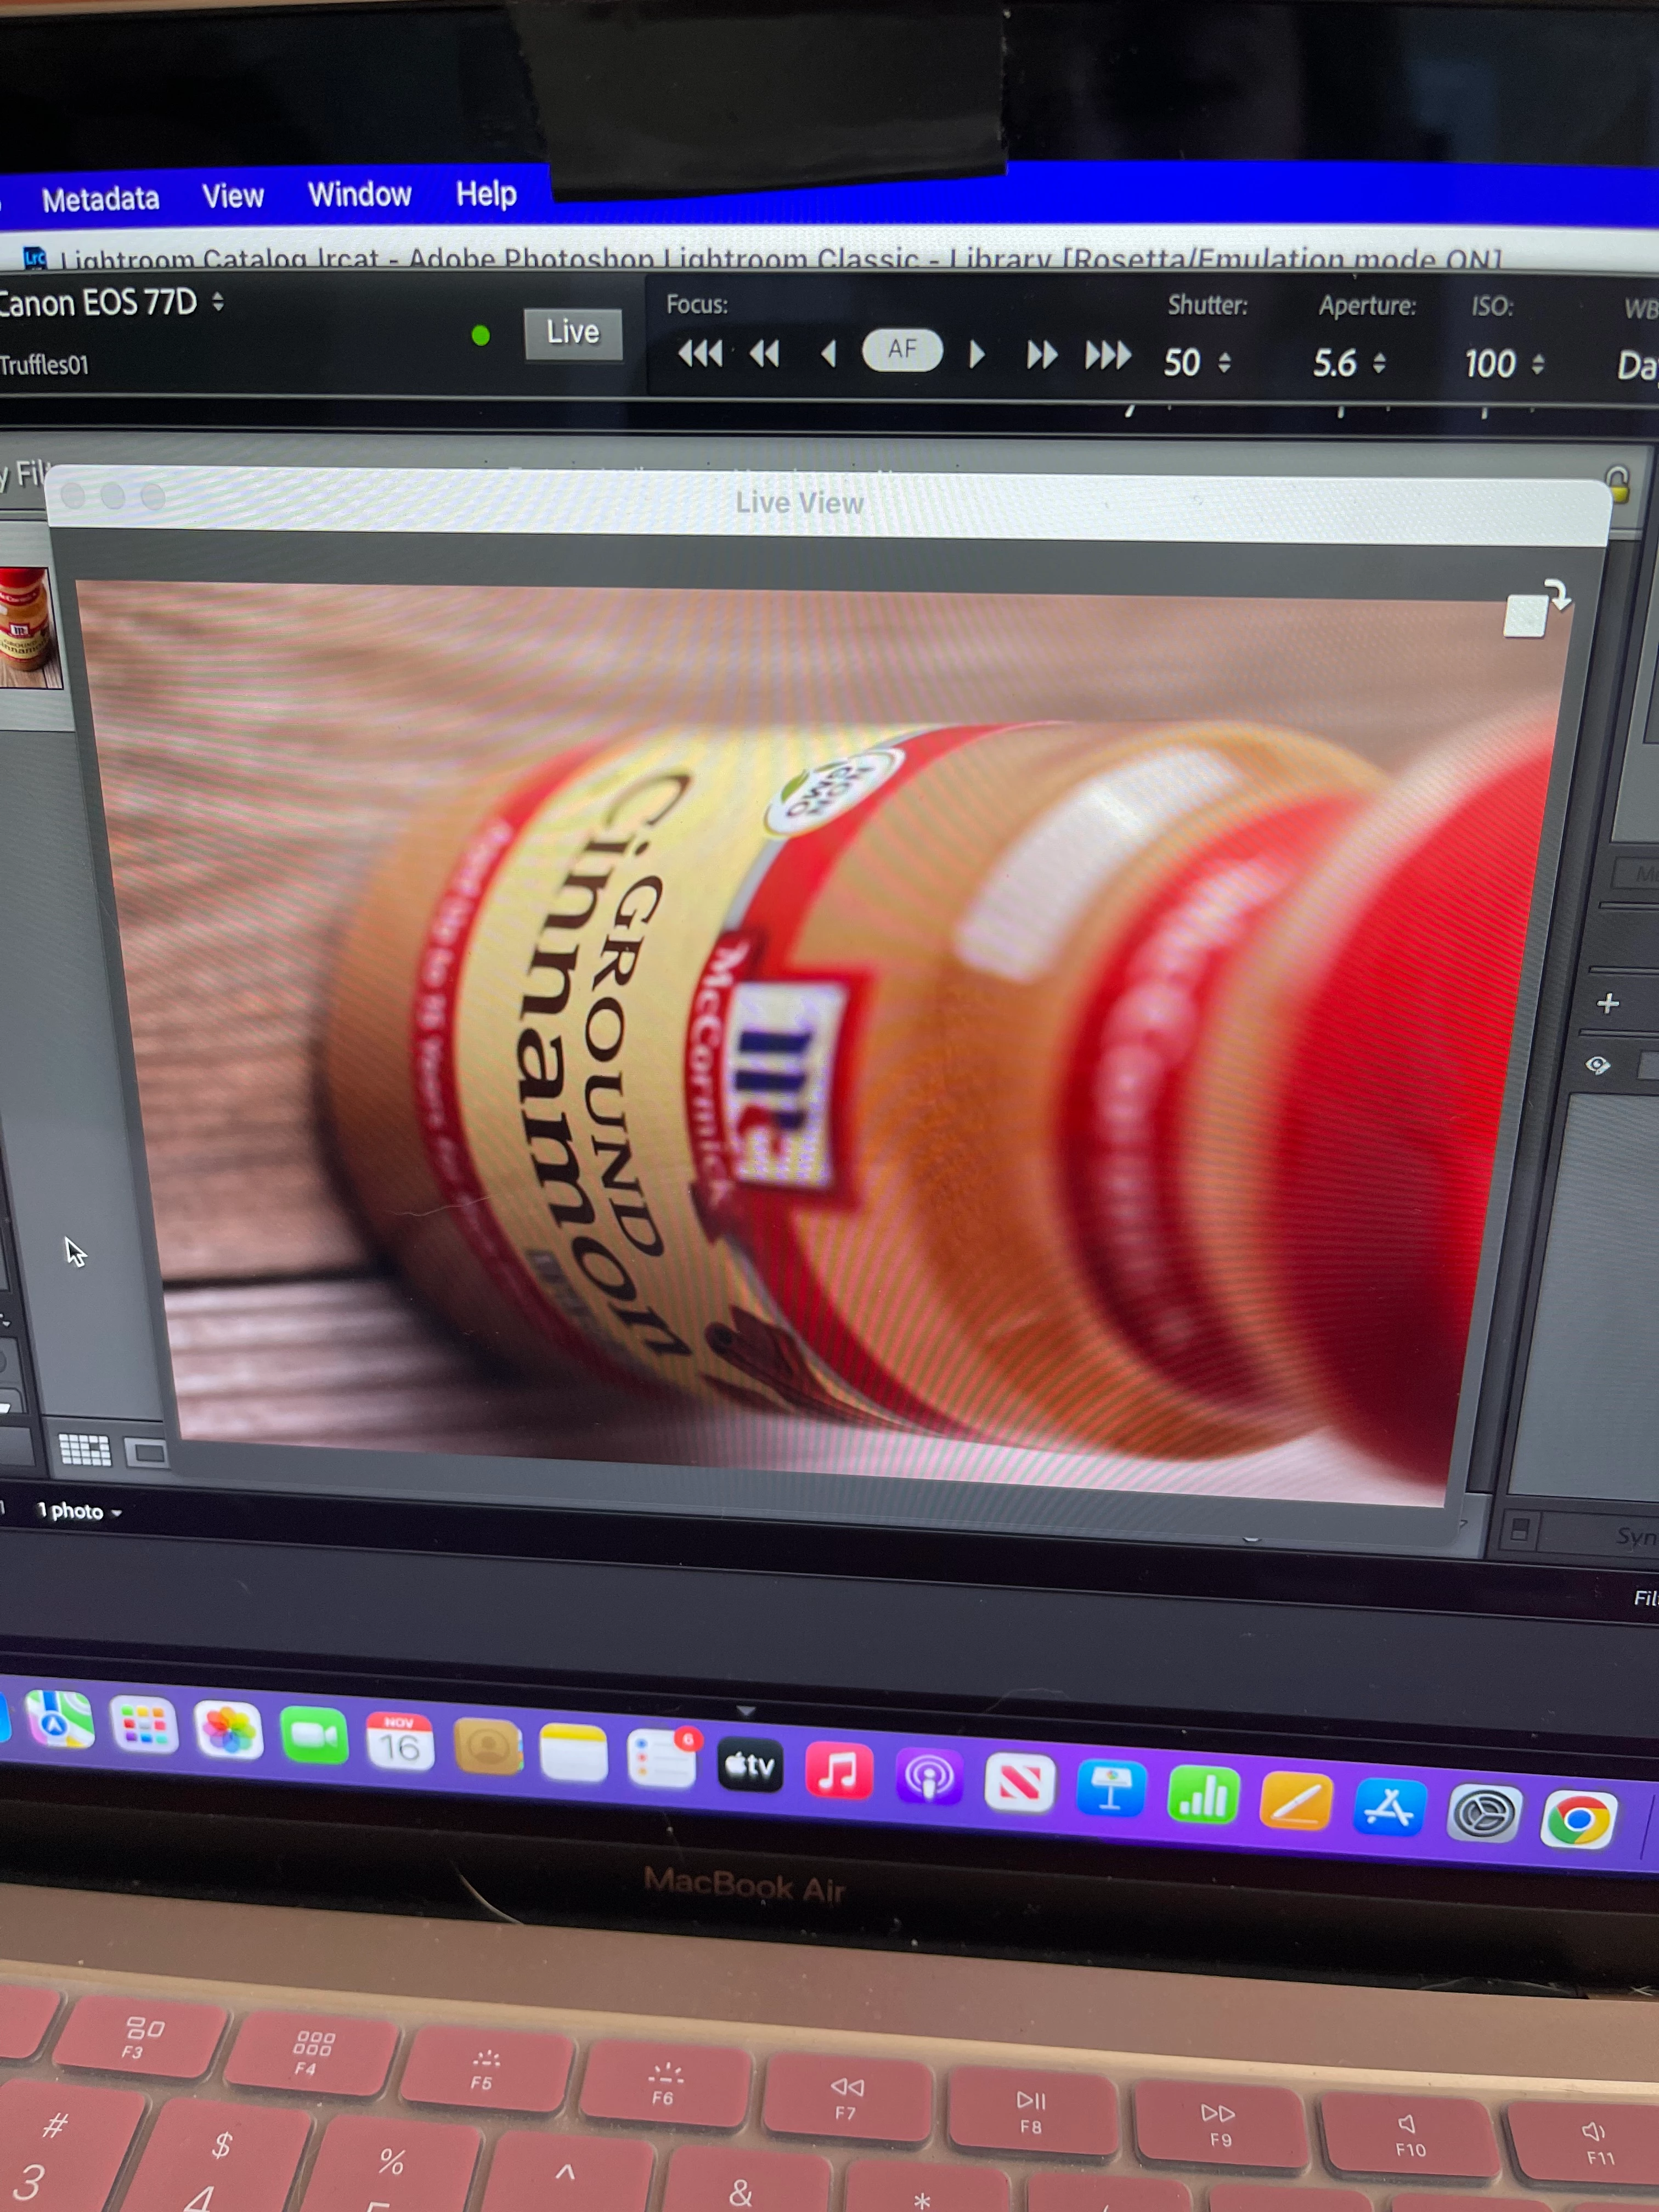Open the Shutter speed 50 stepper
The height and width of the screenshot is (2212, 1659).
[x=1224, y=363]
